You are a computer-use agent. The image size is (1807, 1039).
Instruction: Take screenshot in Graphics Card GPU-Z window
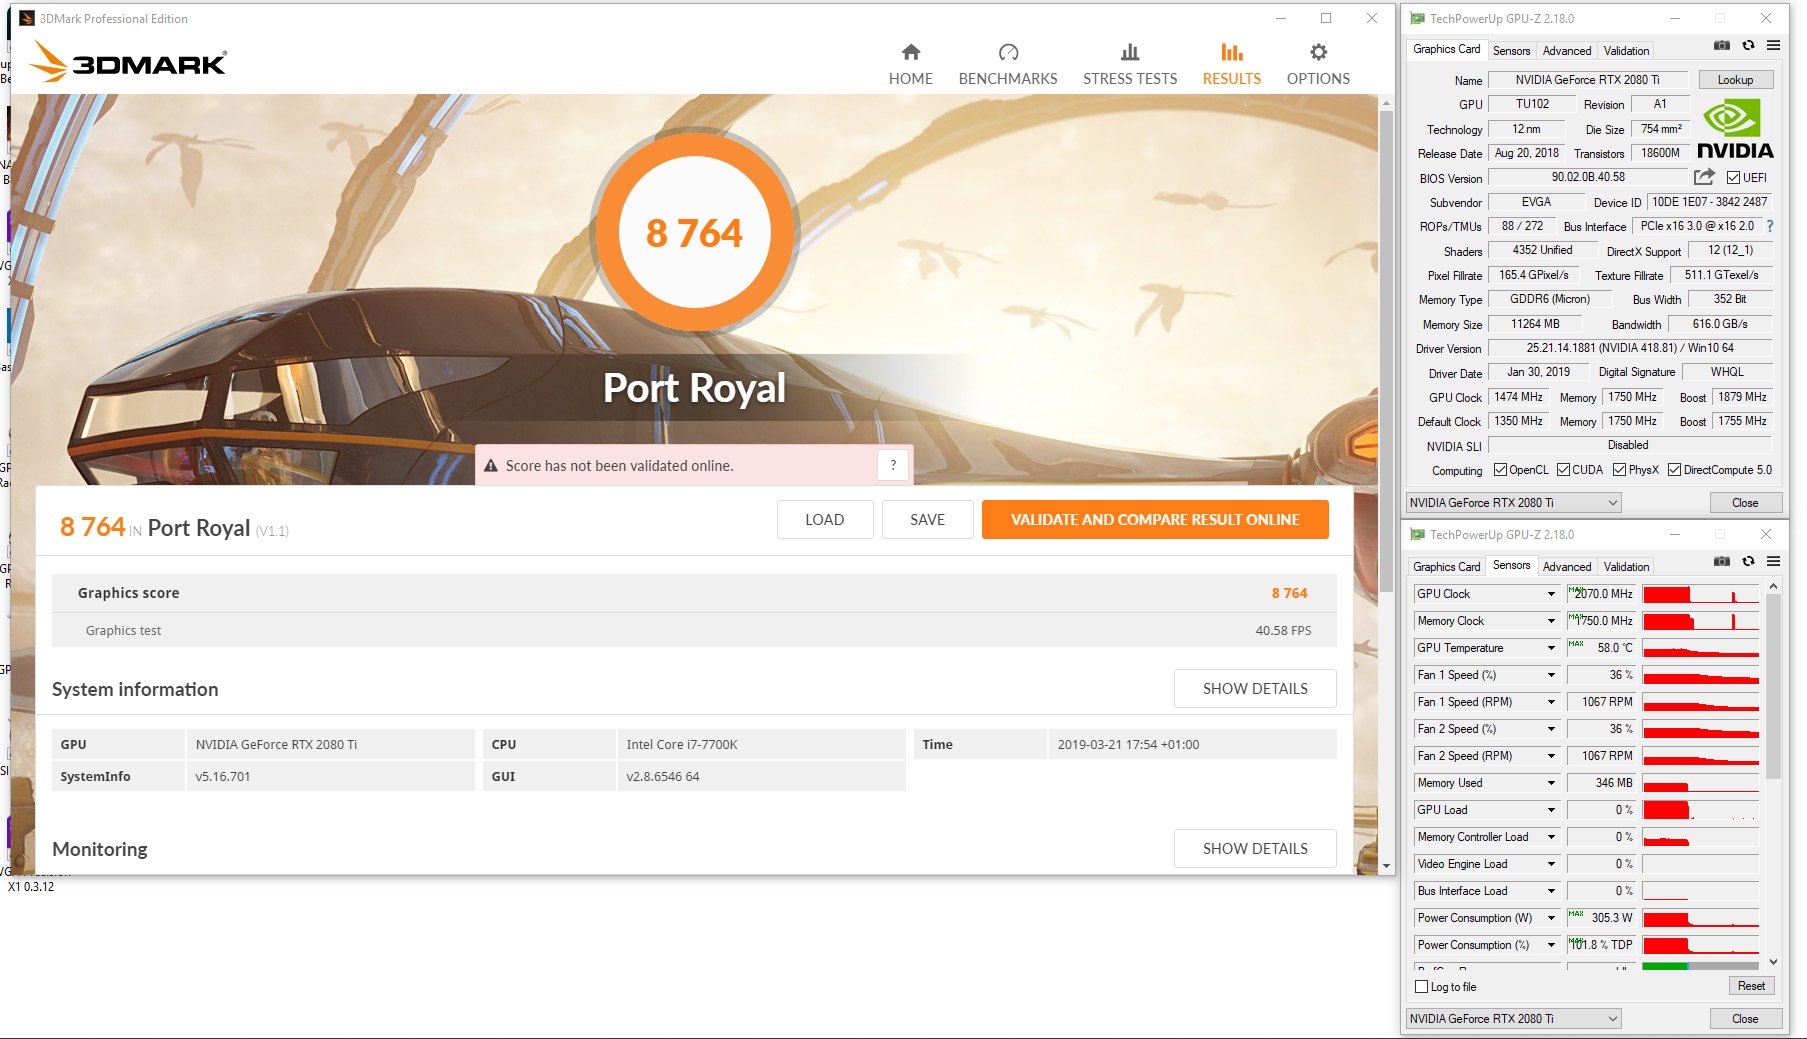tap(1721, 45)
